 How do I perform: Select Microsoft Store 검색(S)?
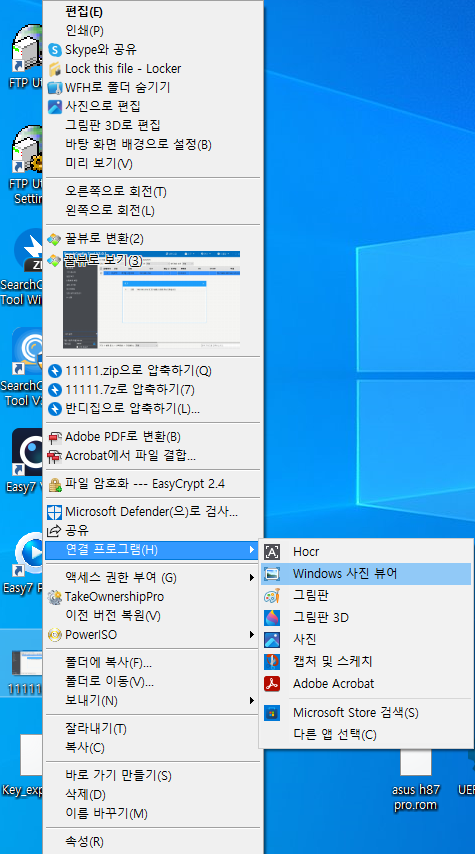click(366, 713)
